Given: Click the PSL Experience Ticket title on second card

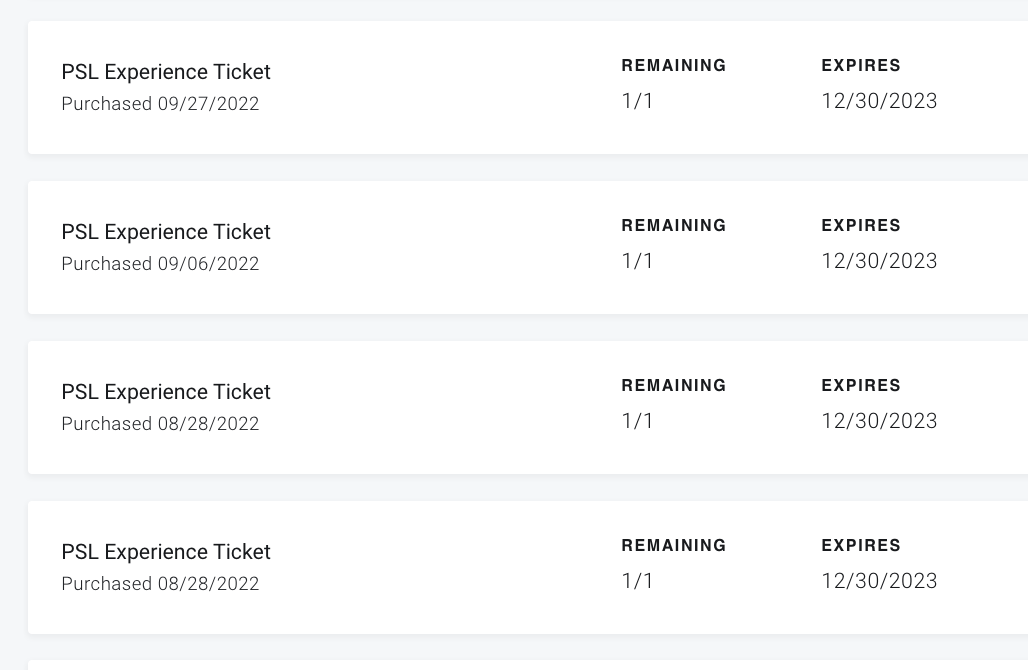Looking at the screenshot, I should pyautogui.click(x=166, y=232).
